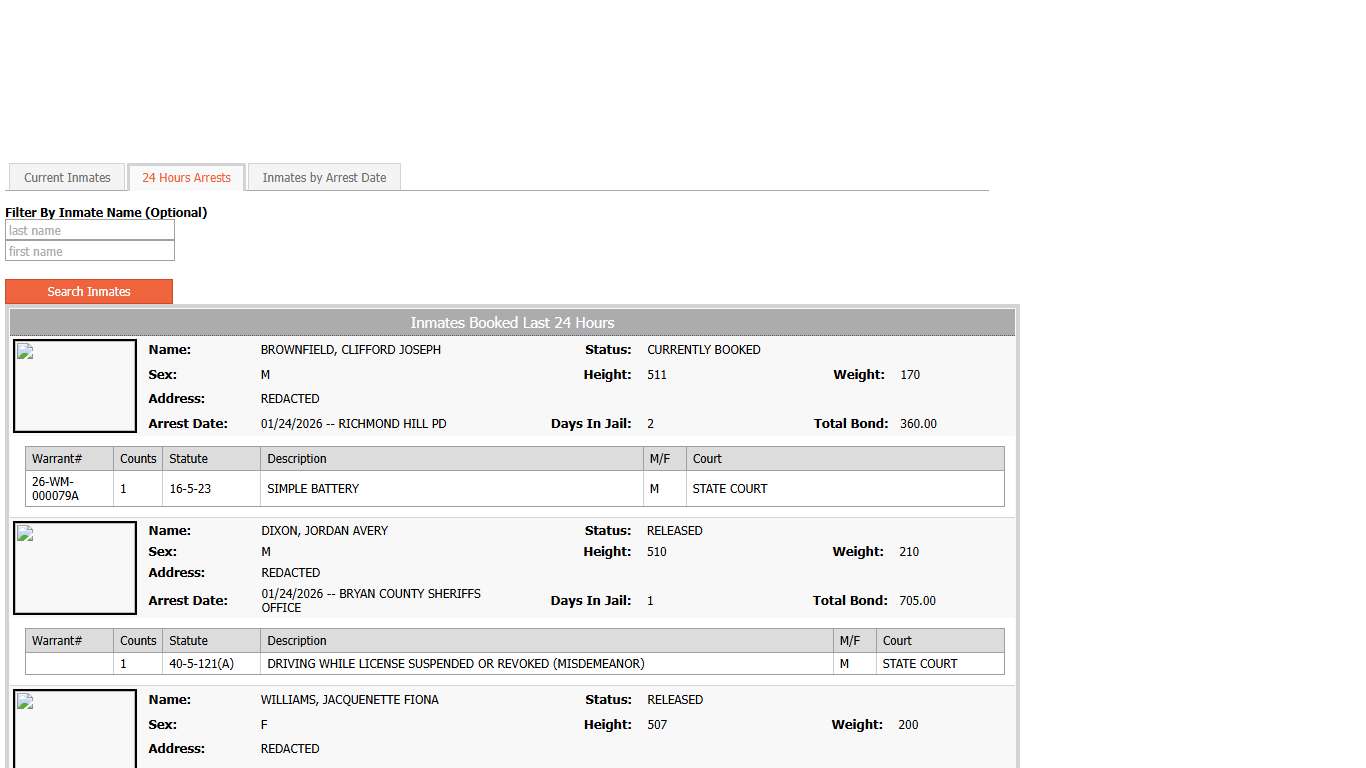Select the SIMPLE BATTERY charge description
The width and height of the screenshot is (1366, 768).
pos(313,489)
